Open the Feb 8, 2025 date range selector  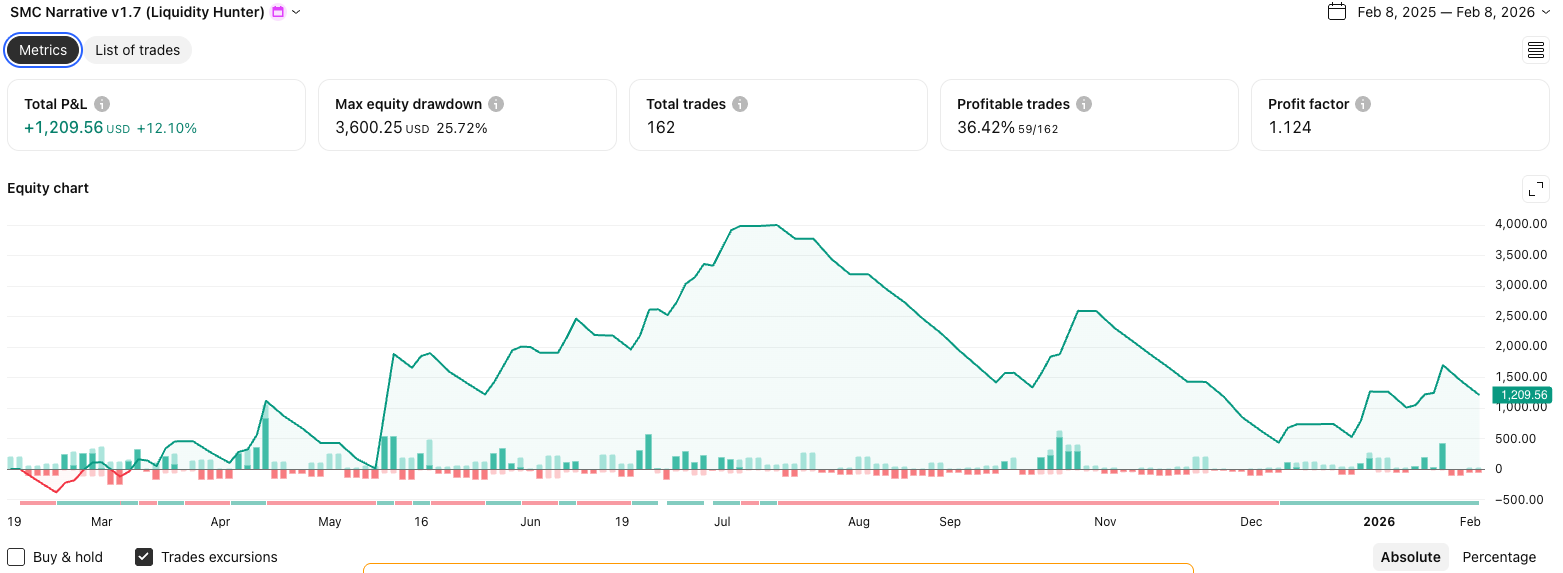pyautogui.click(x=1445, y=12)
